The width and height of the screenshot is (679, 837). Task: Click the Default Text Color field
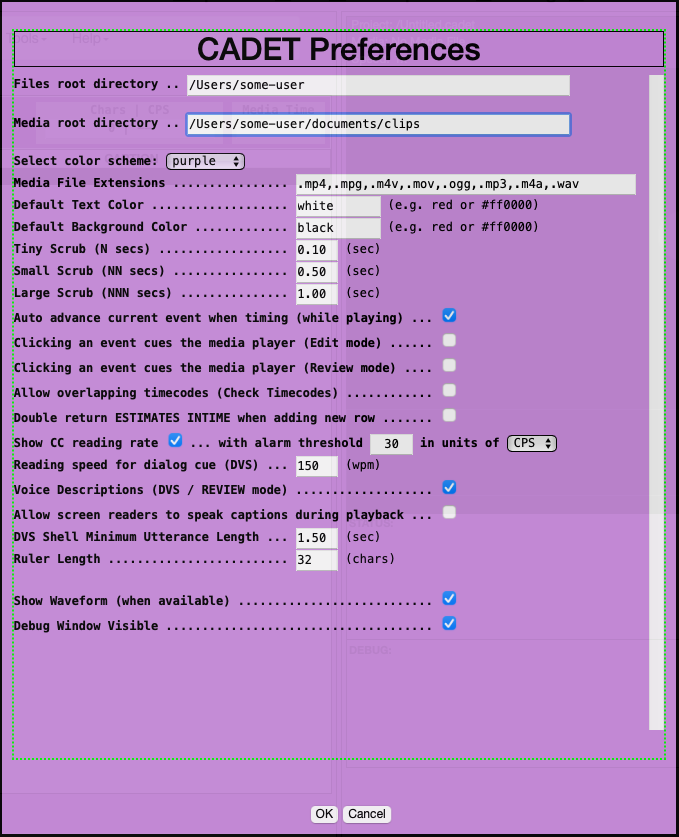pos(338,206)
